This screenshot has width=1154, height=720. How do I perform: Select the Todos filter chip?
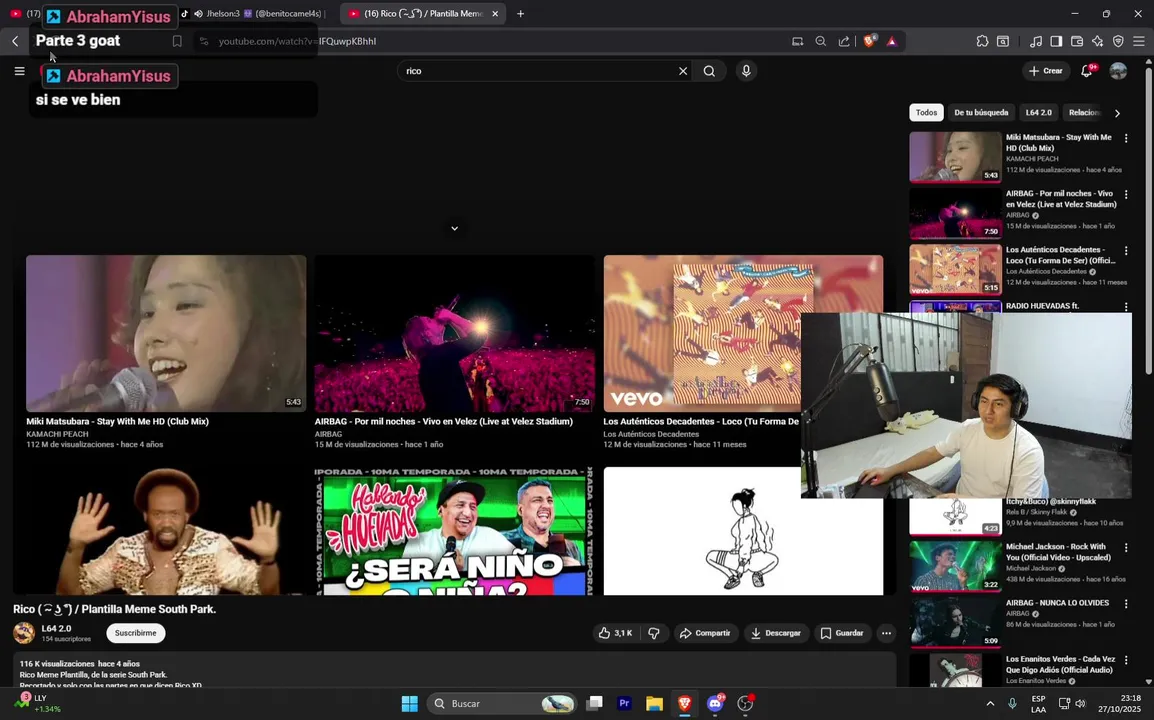tap(926, 113)
